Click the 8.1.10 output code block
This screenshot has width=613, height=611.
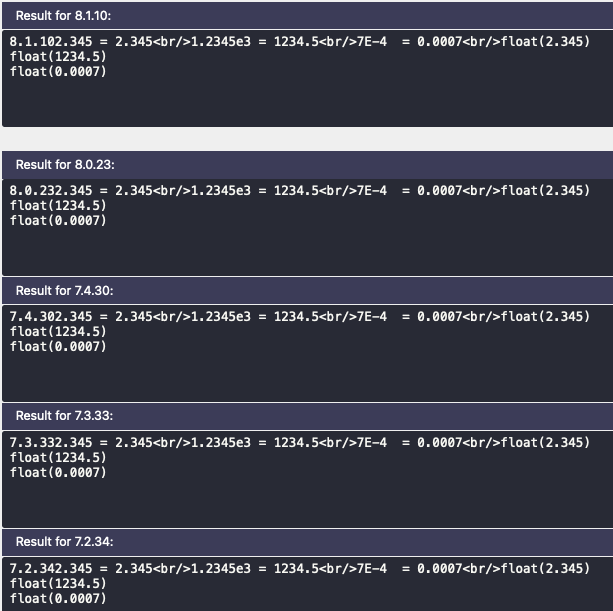click(x=307, y=79)
